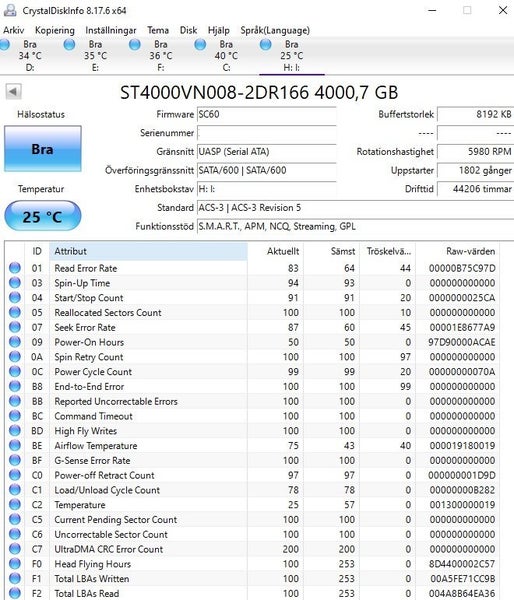Select the C: drive status icon
Image resolution: width=514 pixels, height=600 pixels.
200,45
